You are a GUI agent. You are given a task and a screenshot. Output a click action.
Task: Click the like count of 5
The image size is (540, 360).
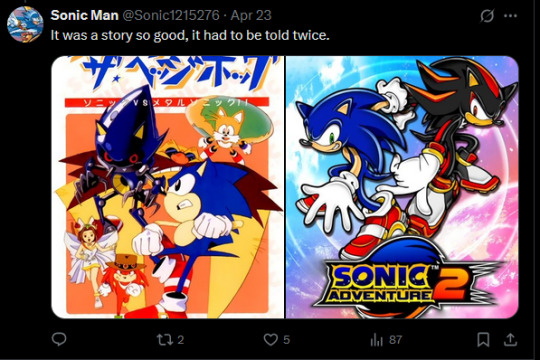click(x=287, y=340)
